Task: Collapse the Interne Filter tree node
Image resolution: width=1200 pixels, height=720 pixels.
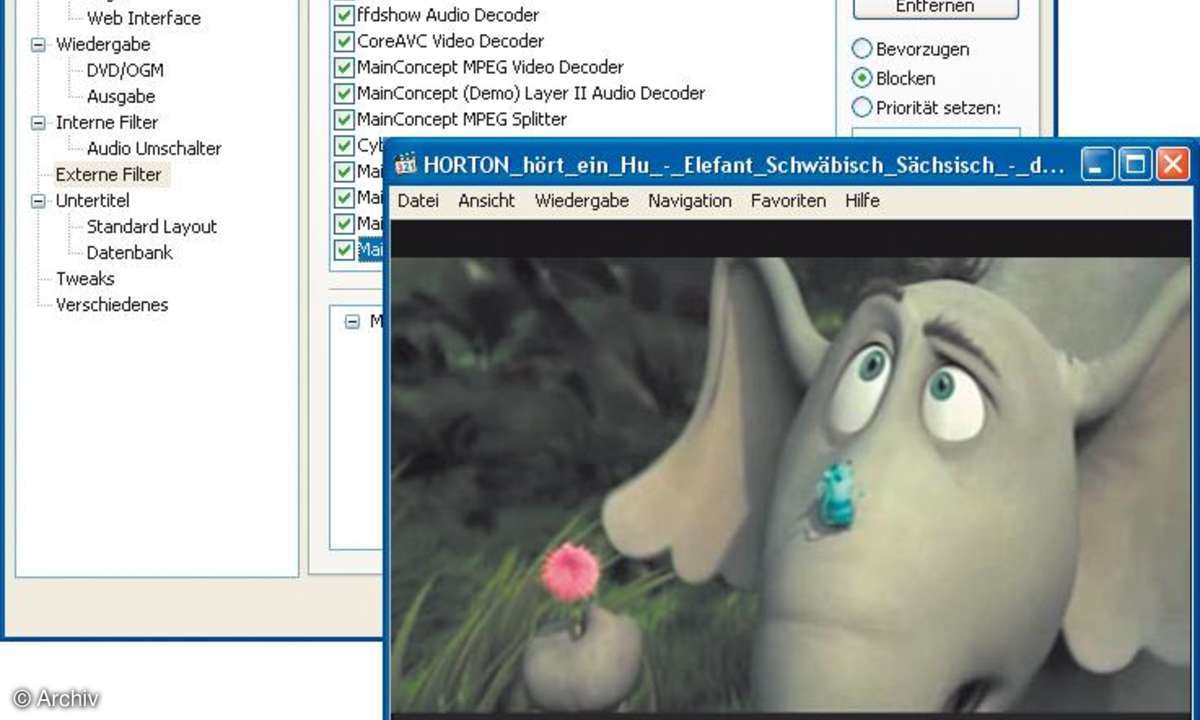Action: tap(39, 123)
